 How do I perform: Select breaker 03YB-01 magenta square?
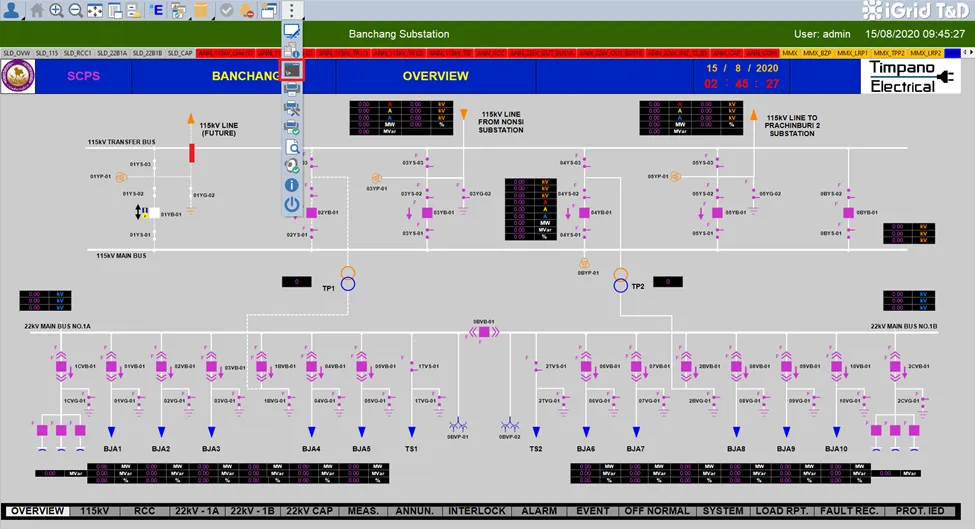point(427,213)
